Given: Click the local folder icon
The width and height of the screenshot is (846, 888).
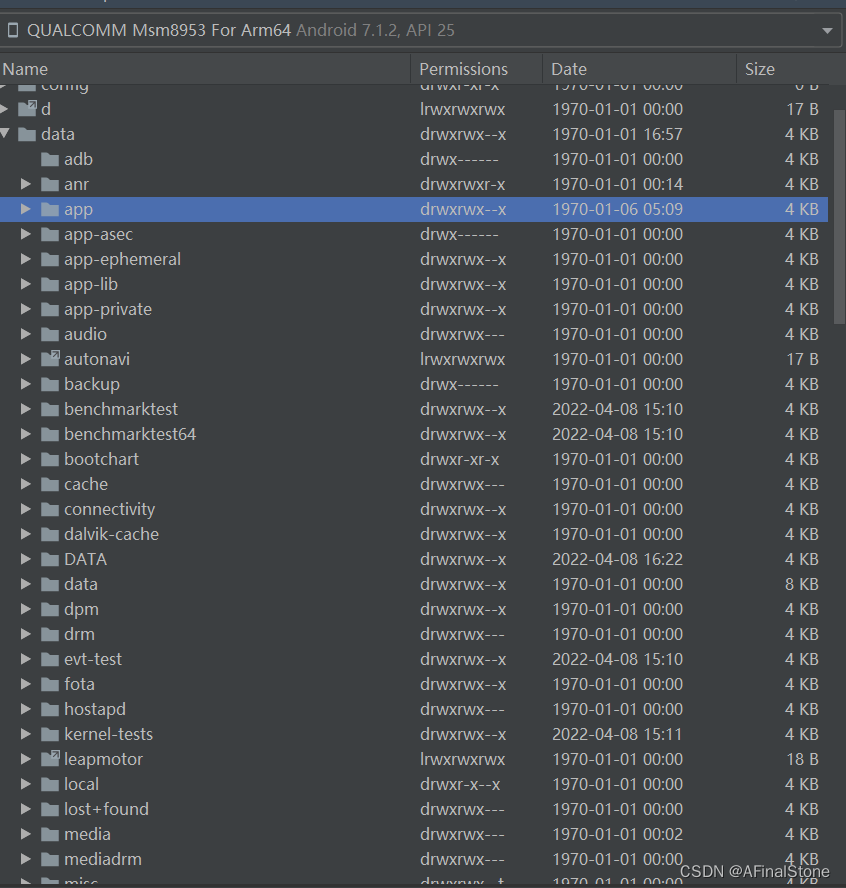Looking at the screenshot, I should (50, 784).
